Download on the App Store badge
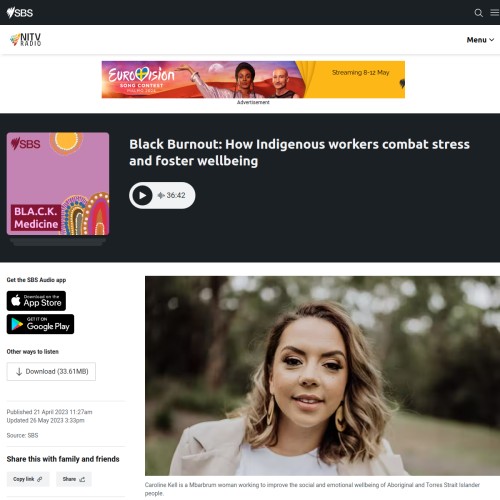The height and width of the screenshot is (500, 500). tap(36, 301)
